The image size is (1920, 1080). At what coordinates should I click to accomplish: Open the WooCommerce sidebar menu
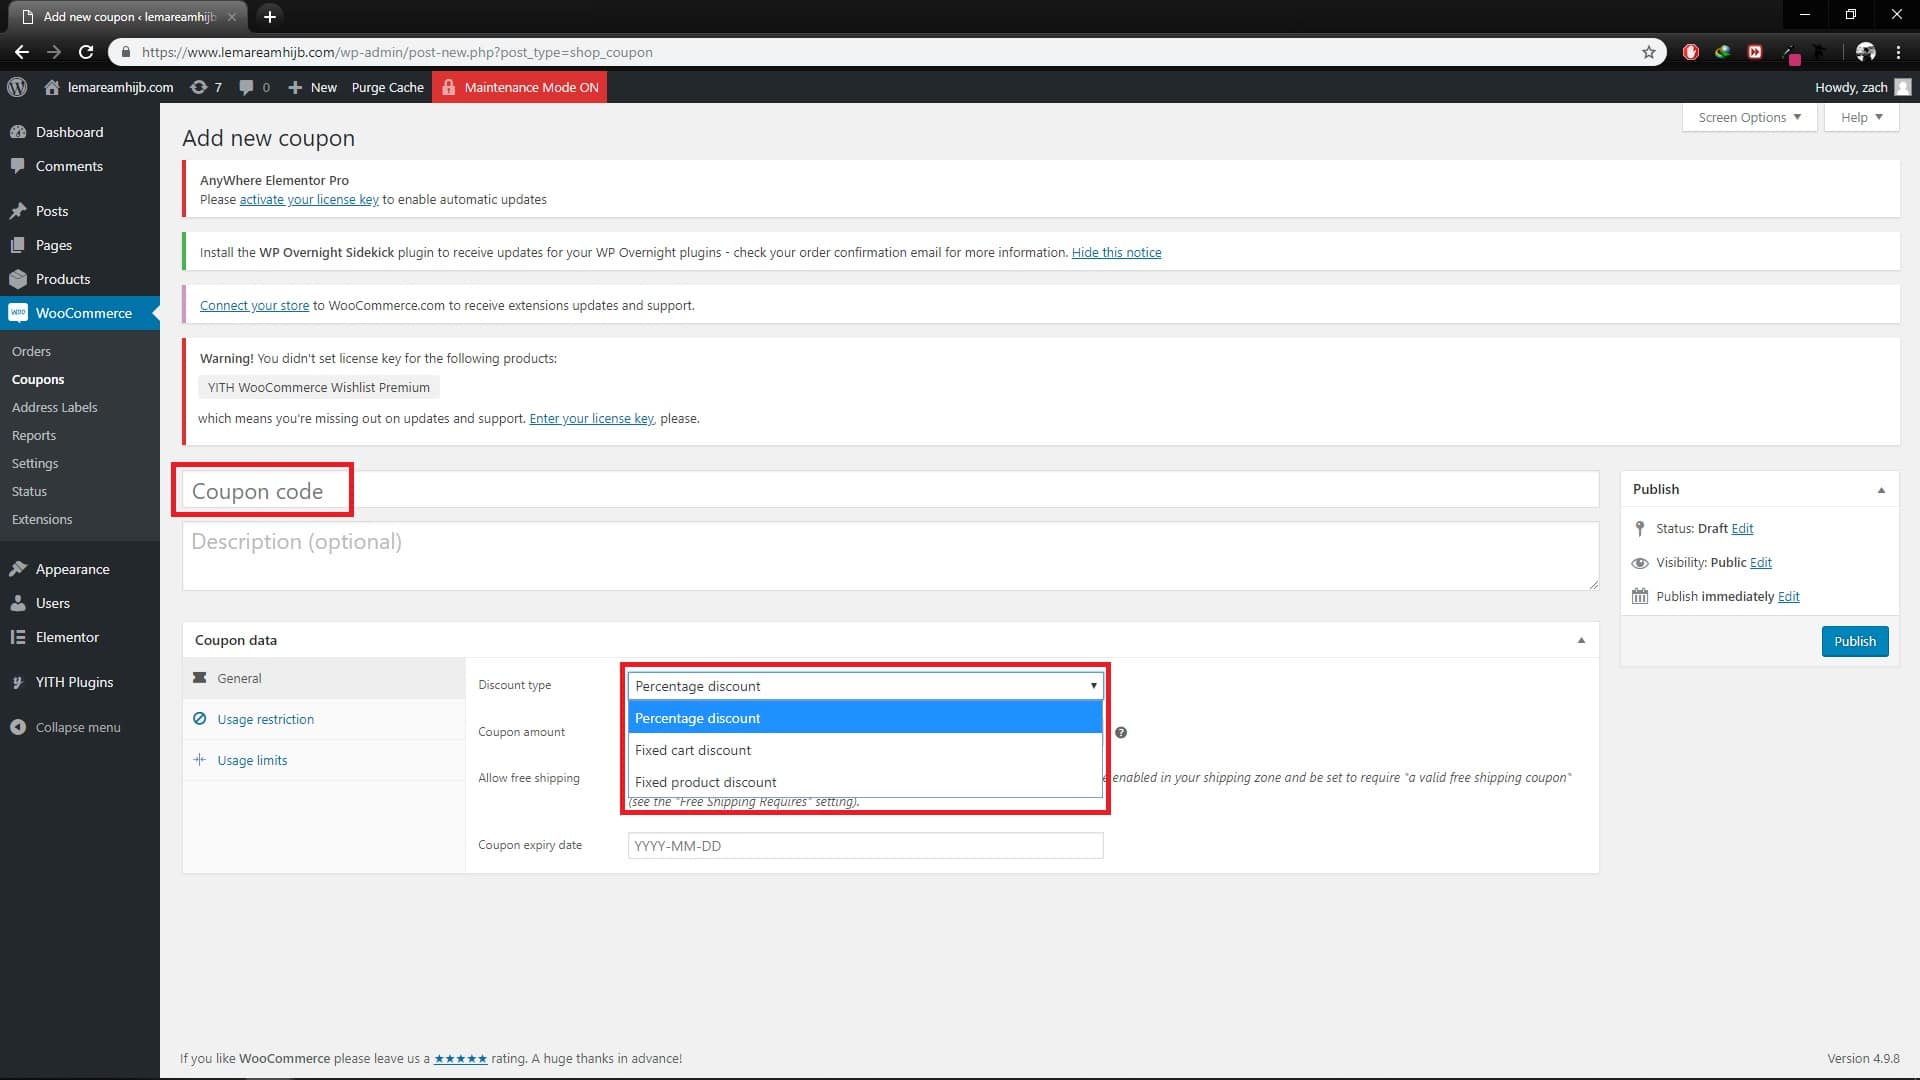pyautogui.click(x=80, y=313)
